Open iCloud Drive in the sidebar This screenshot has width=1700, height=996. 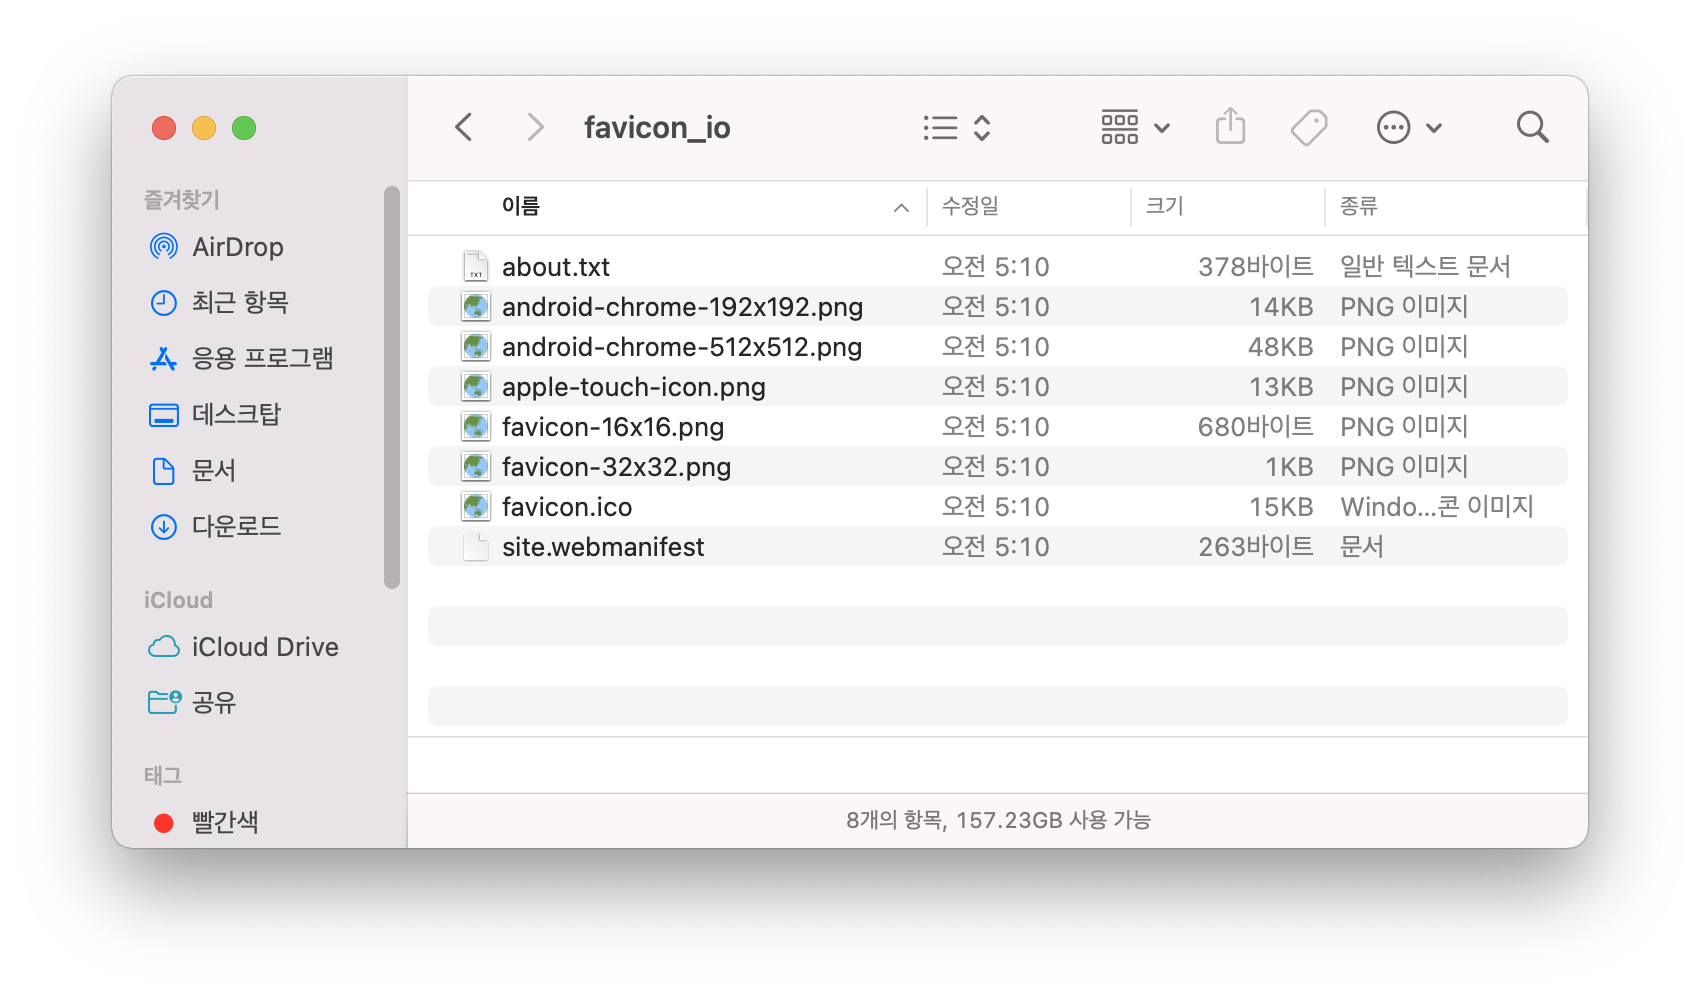click(265, 647)
